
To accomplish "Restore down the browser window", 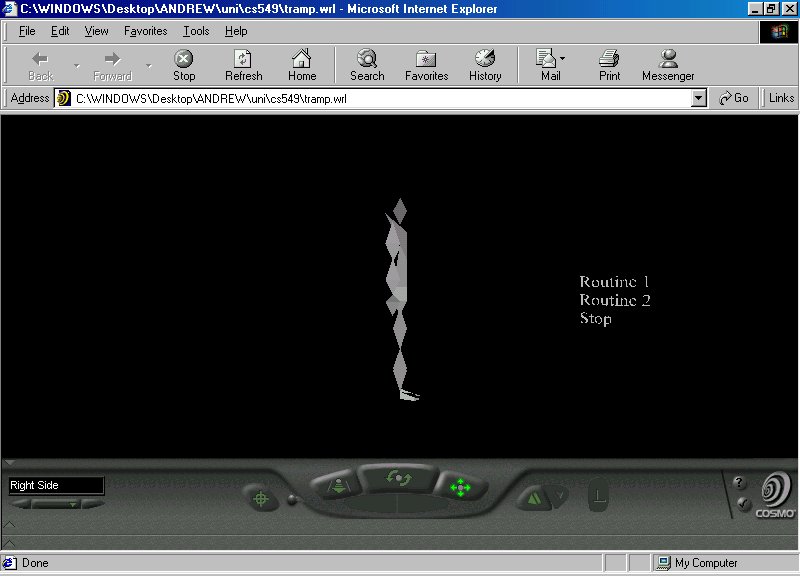I will pos(771,9).
